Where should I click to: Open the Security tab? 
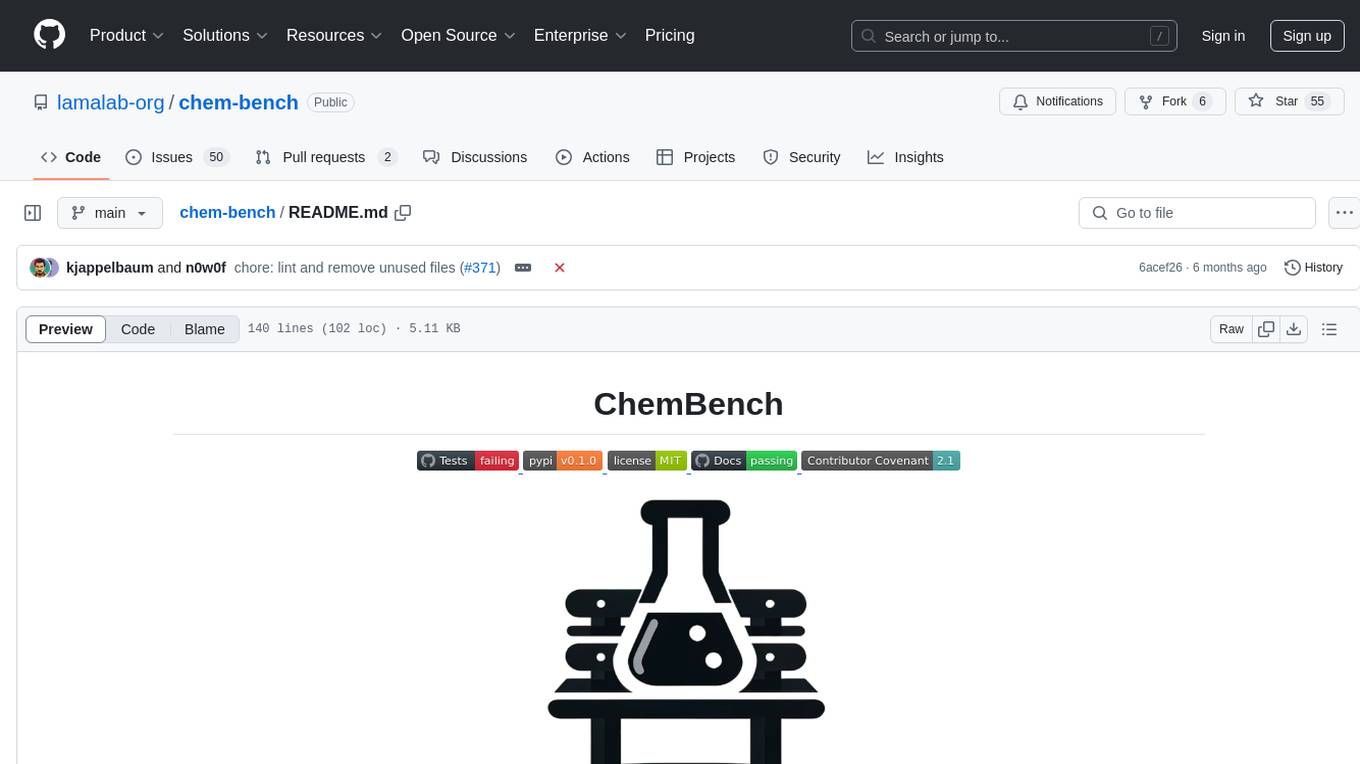(802, 157)
